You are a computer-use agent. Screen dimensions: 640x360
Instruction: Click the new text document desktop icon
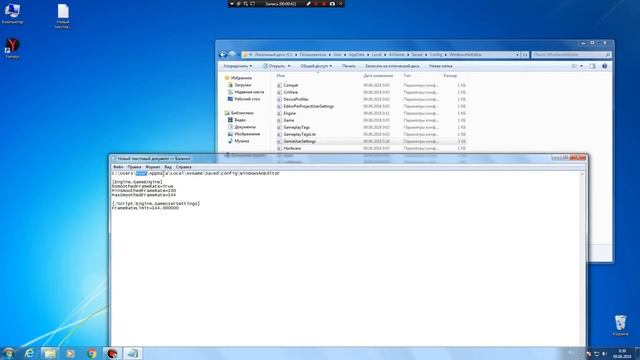pos(62,16)
